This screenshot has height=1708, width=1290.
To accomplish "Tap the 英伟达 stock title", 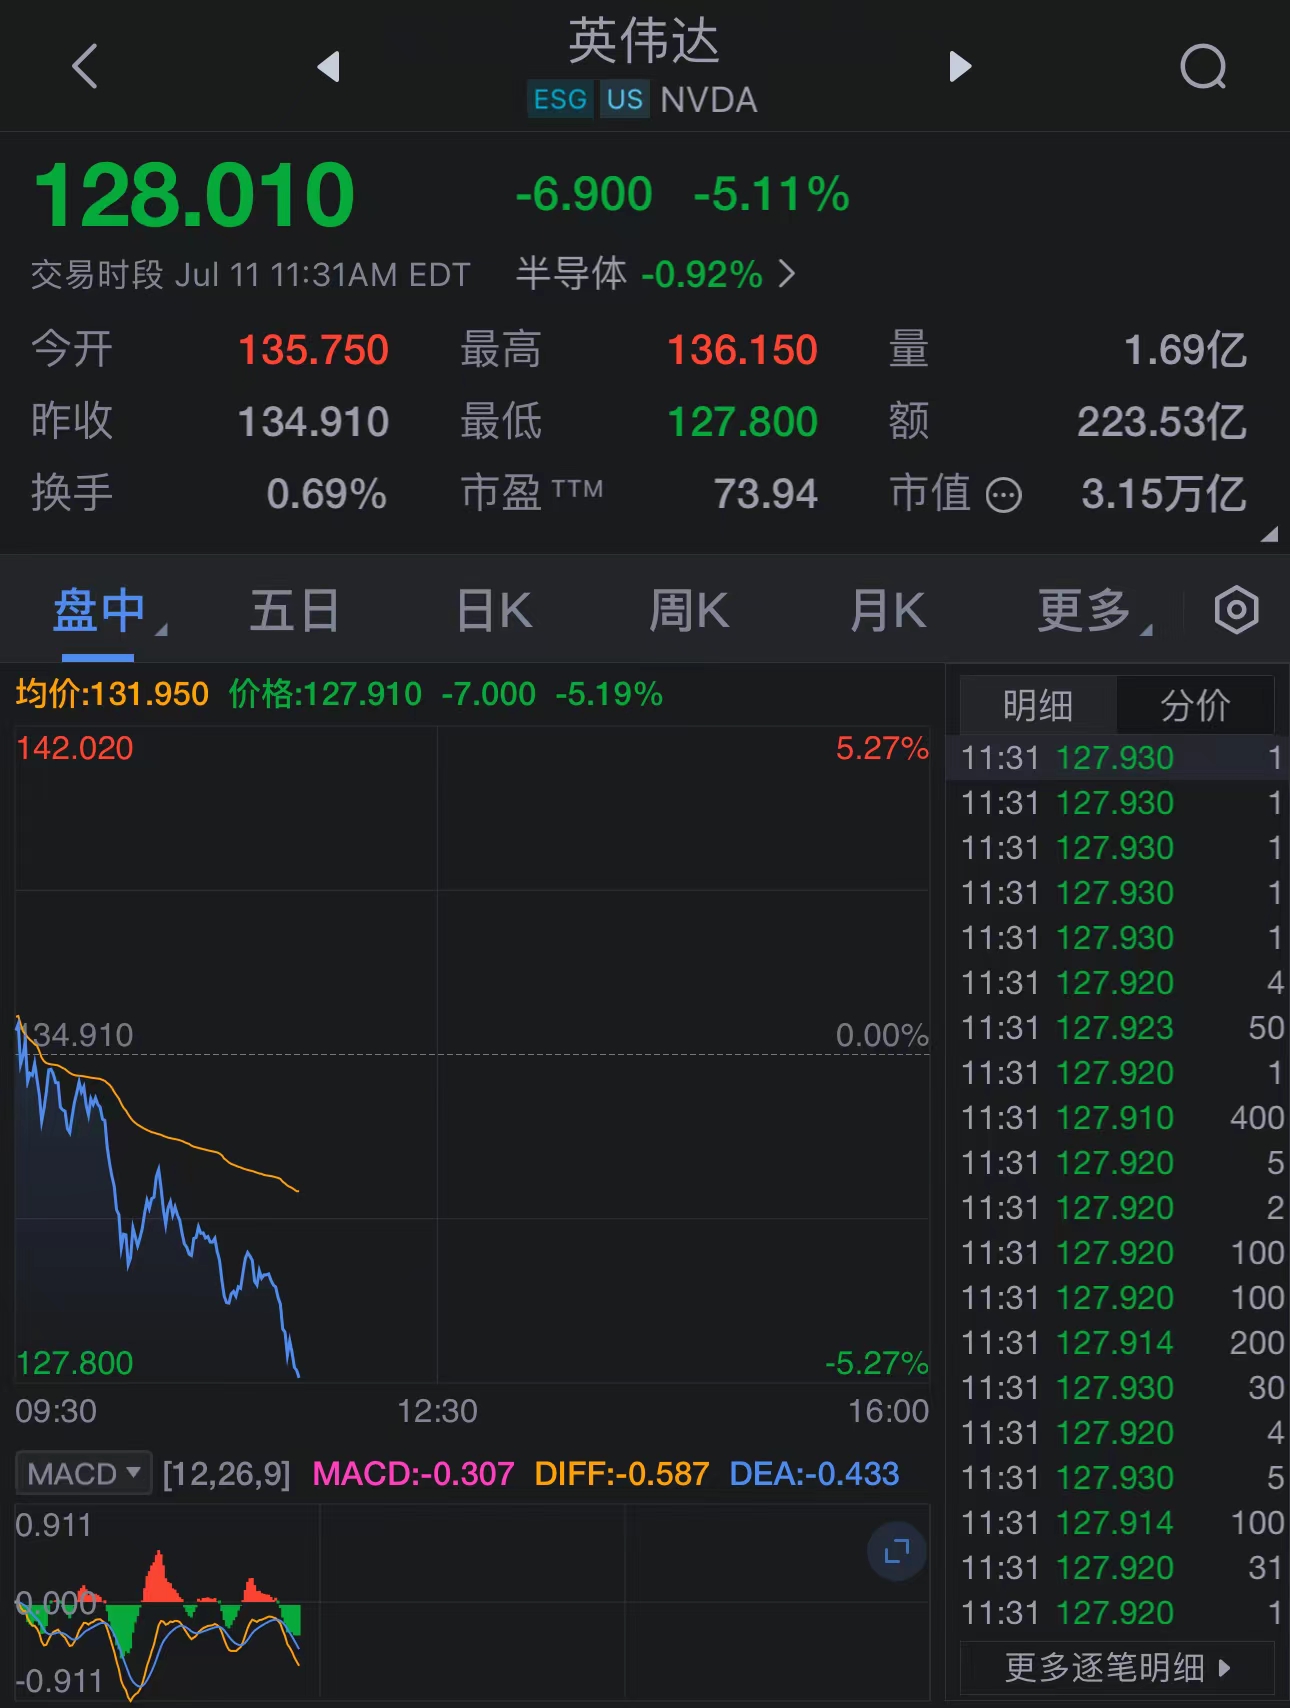I will [x=644, y=41].
